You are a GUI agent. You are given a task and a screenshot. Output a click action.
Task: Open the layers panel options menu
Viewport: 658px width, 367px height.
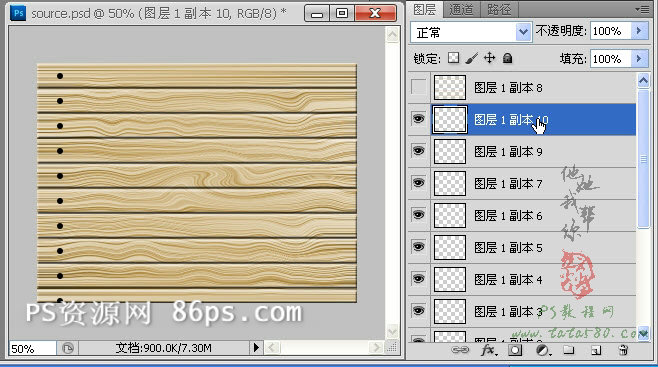pyautogui.click(x=642, y=9)
